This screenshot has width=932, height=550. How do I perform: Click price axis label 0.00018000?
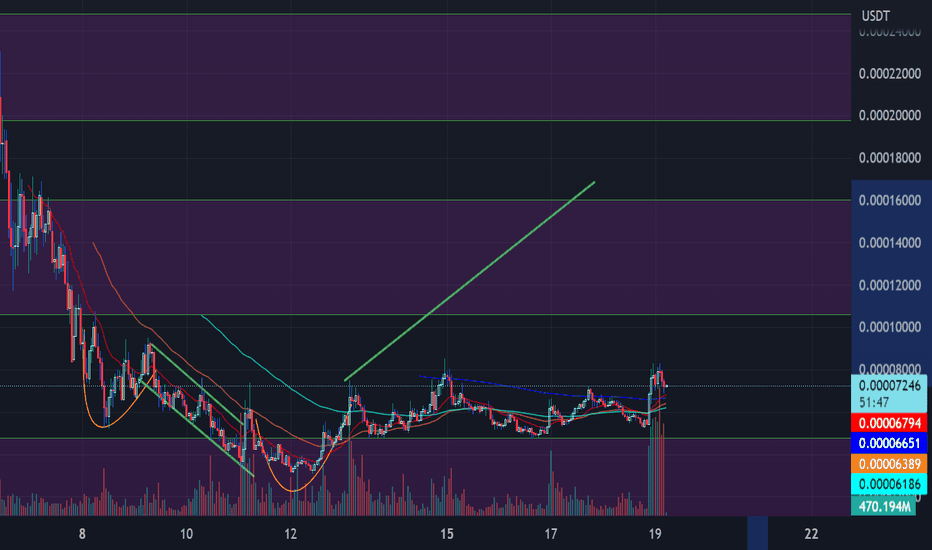click(x=889, y=158)
